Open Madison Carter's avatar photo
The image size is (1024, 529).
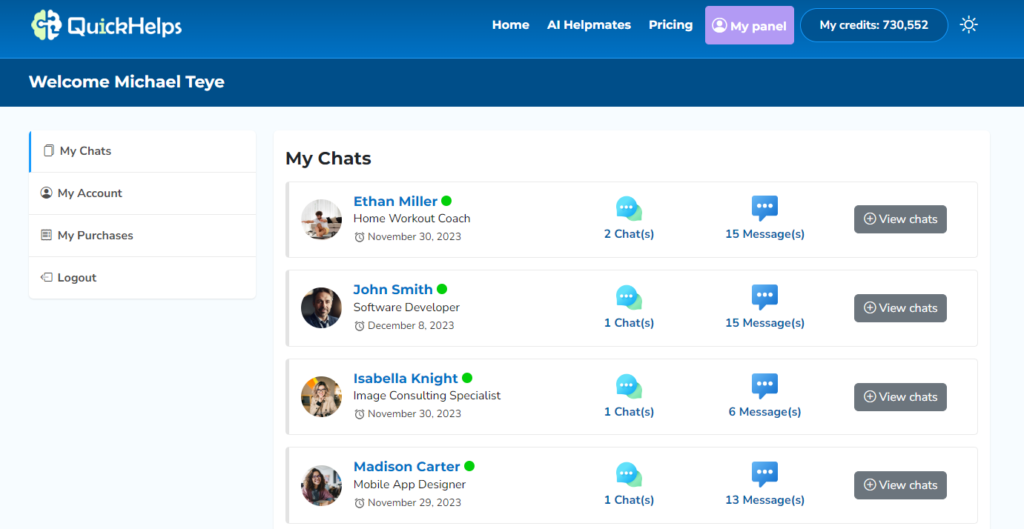coord(321,485)
